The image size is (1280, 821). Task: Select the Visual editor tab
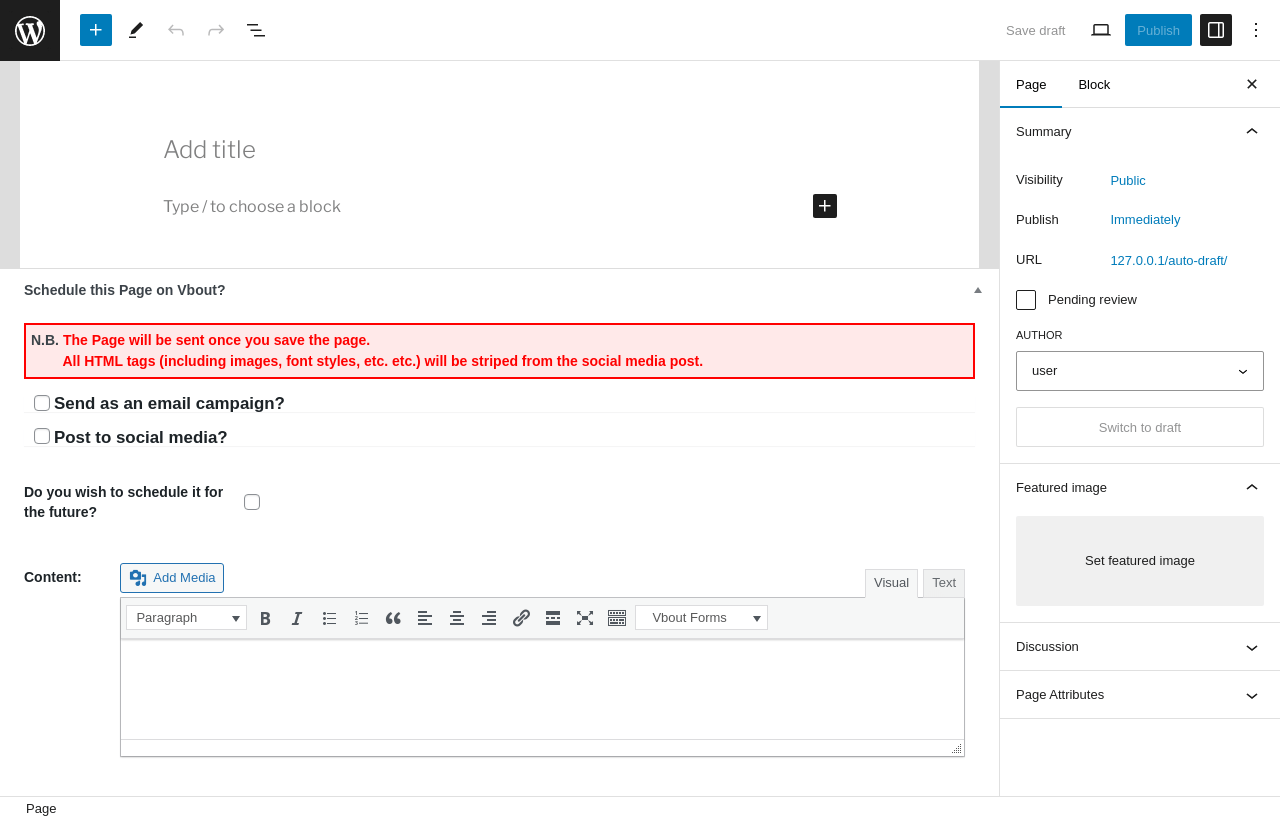[891, 583]
